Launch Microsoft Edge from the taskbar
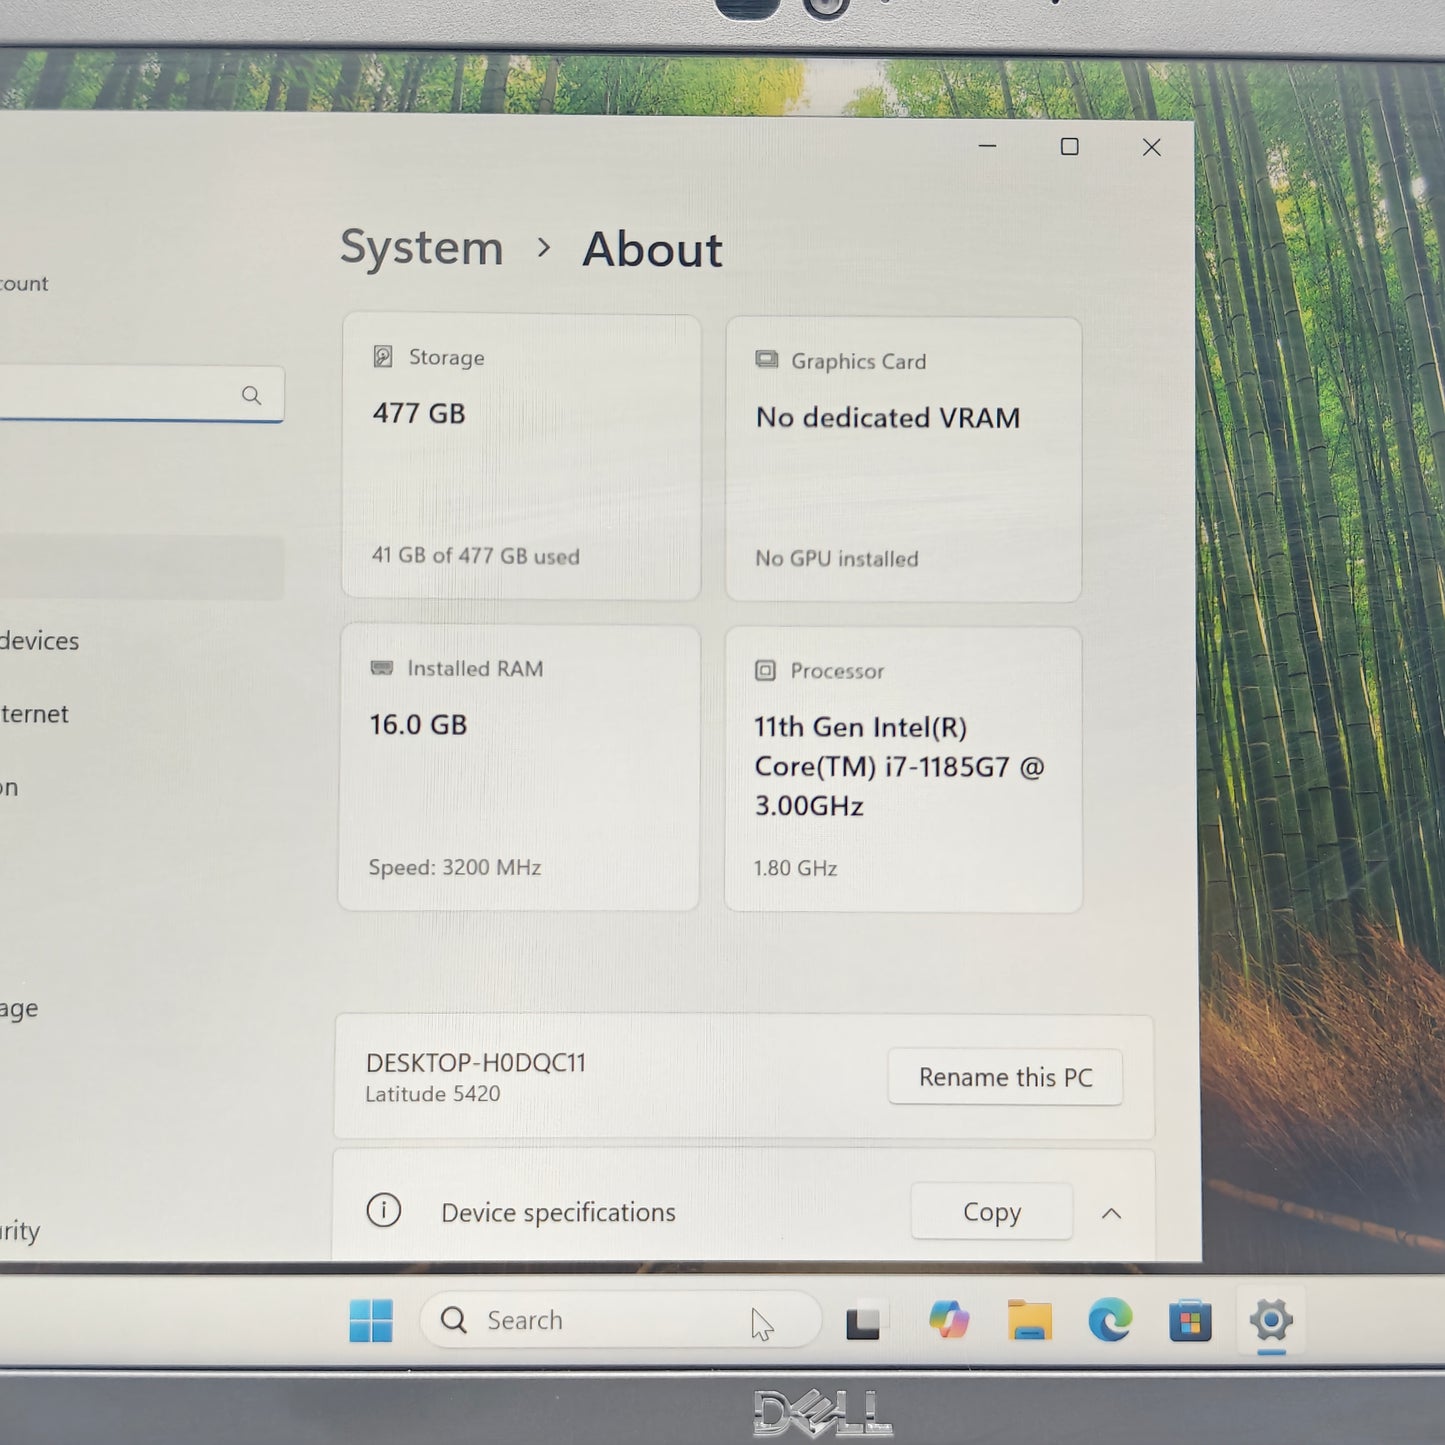1445x1445 pixels. (1110, 1321)
